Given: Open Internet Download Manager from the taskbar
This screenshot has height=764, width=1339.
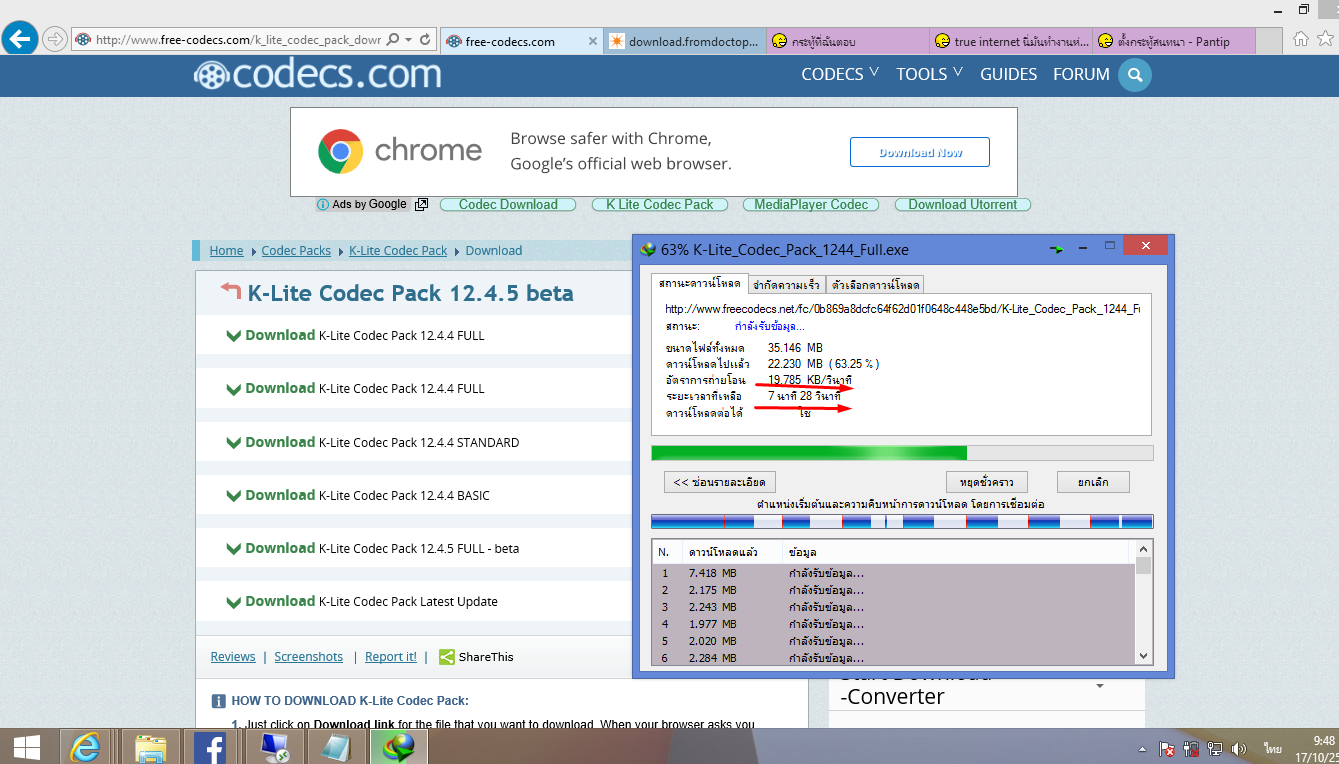Looking at the screenshot, I should (x=399, y=747).
